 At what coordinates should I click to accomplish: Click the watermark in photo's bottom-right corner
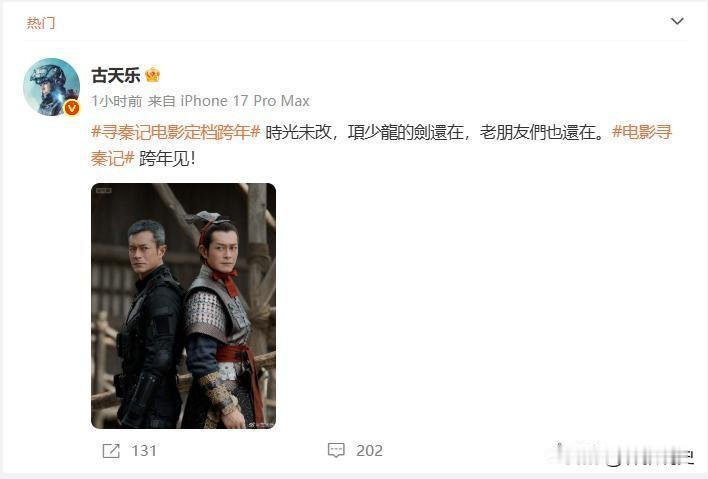click(261, 424)
